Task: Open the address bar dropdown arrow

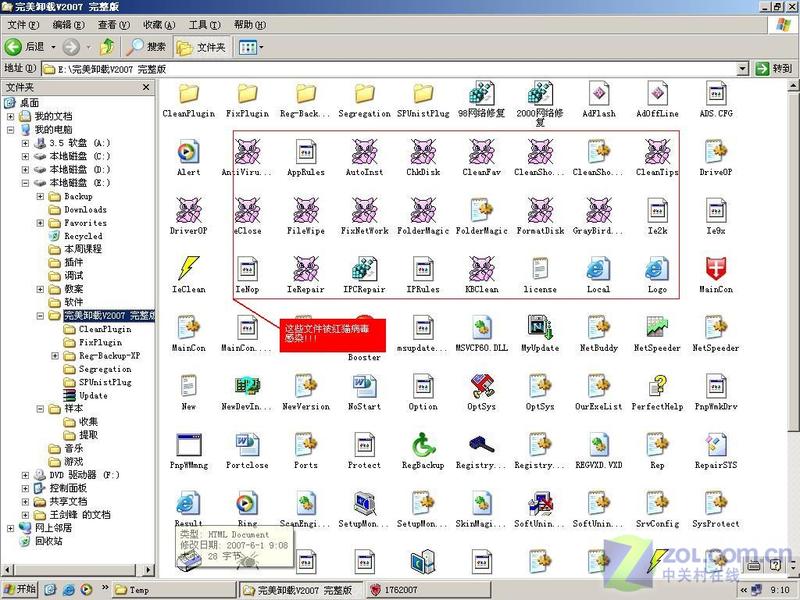Action: (742, 68)
